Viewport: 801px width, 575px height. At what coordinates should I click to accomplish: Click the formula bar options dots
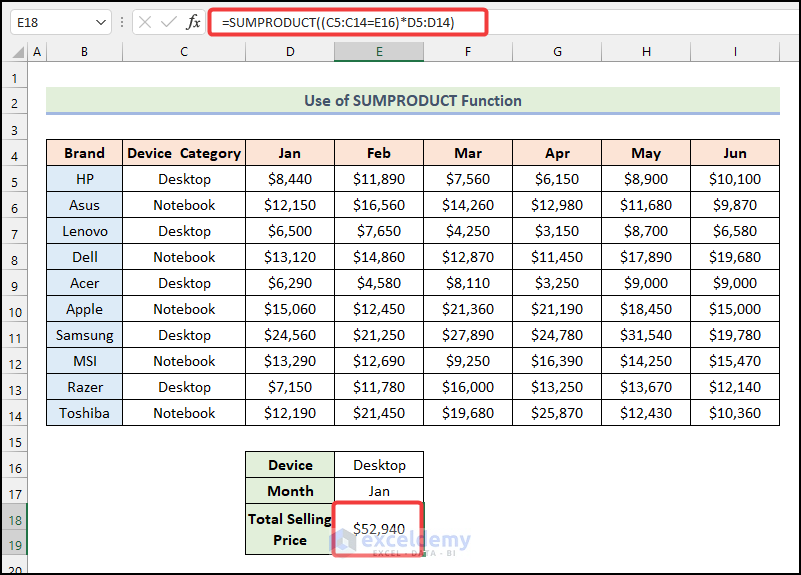click(x=122, y=22)
